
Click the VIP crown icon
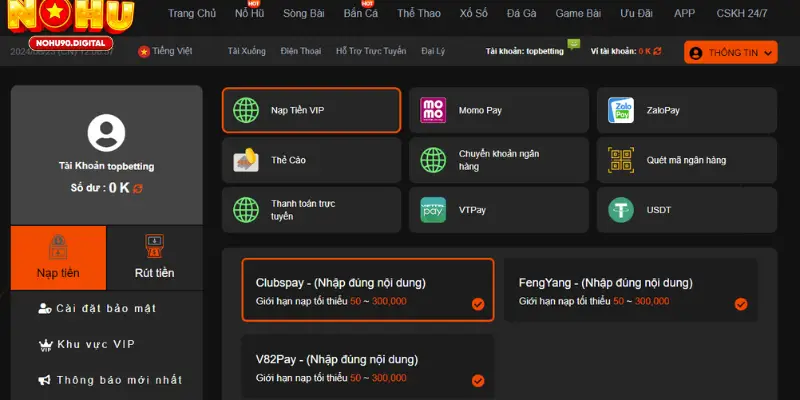(45, 345)
